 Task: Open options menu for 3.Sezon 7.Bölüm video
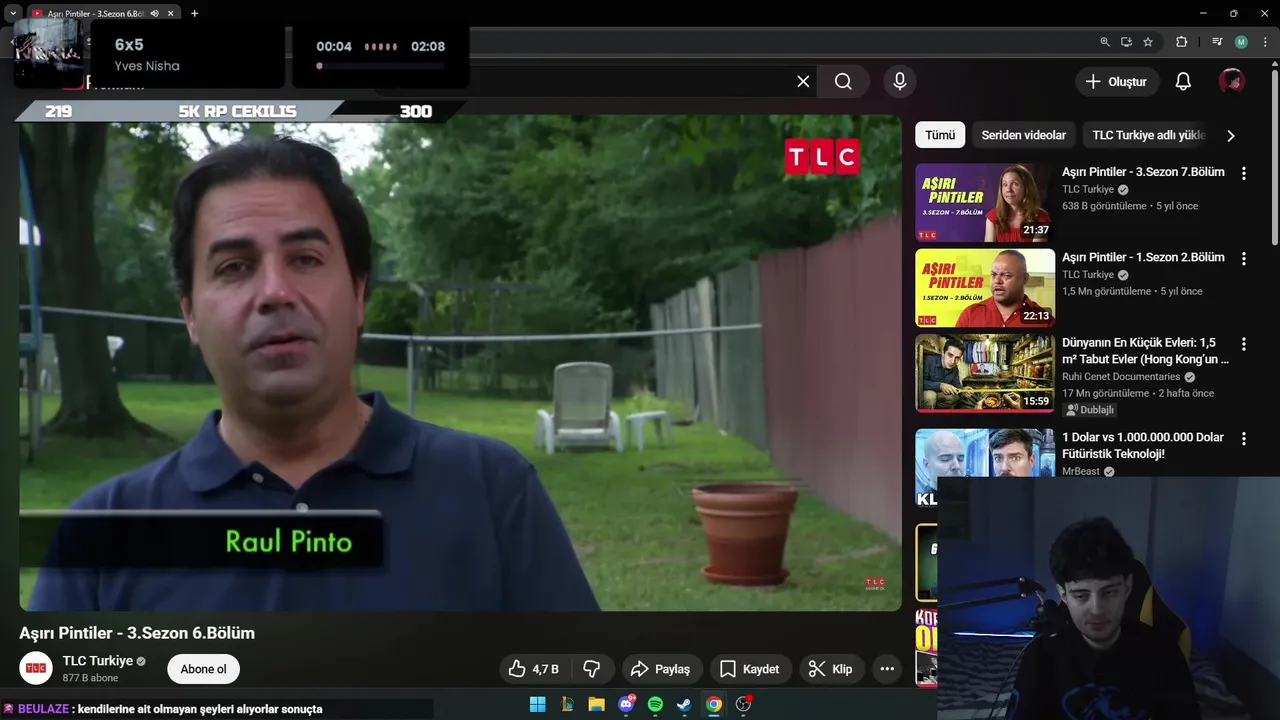[1244, 173]
